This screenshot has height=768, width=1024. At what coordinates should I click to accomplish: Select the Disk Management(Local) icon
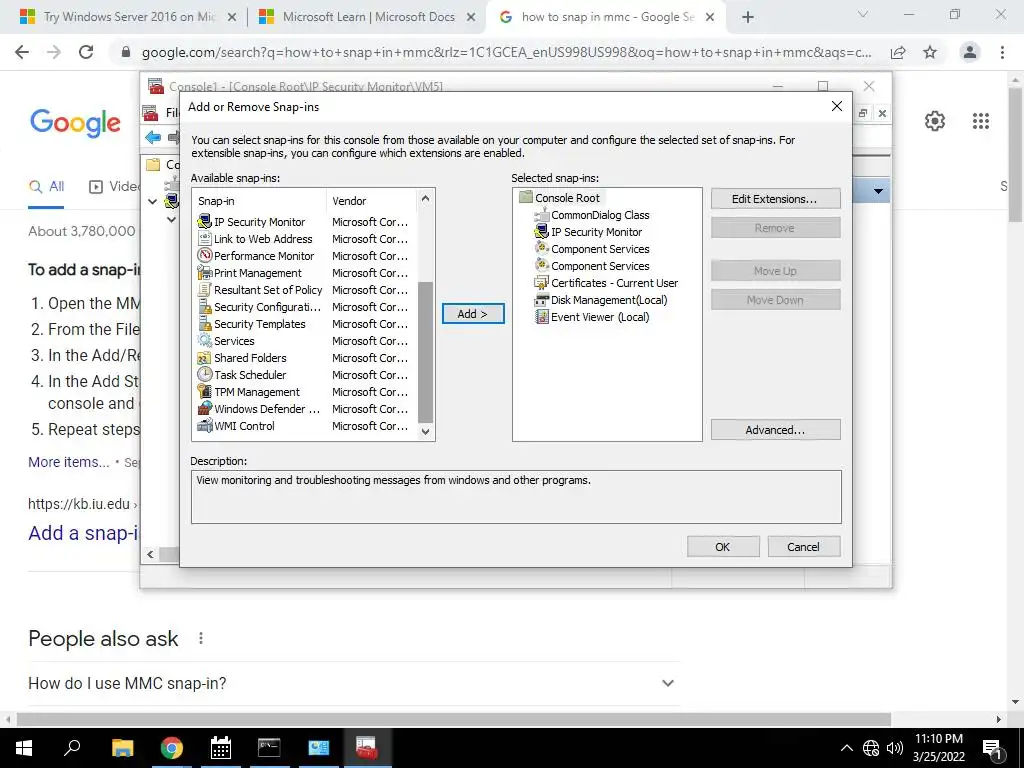tap(541, 300)
